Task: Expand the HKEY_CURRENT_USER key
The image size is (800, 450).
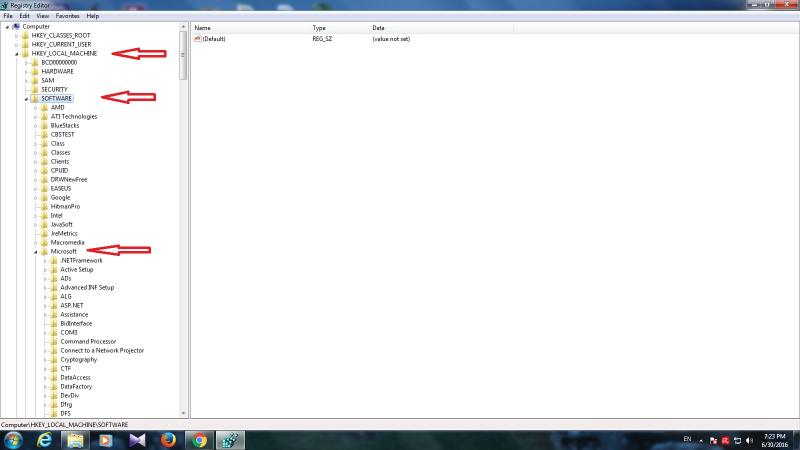Action: coord(16,45)
